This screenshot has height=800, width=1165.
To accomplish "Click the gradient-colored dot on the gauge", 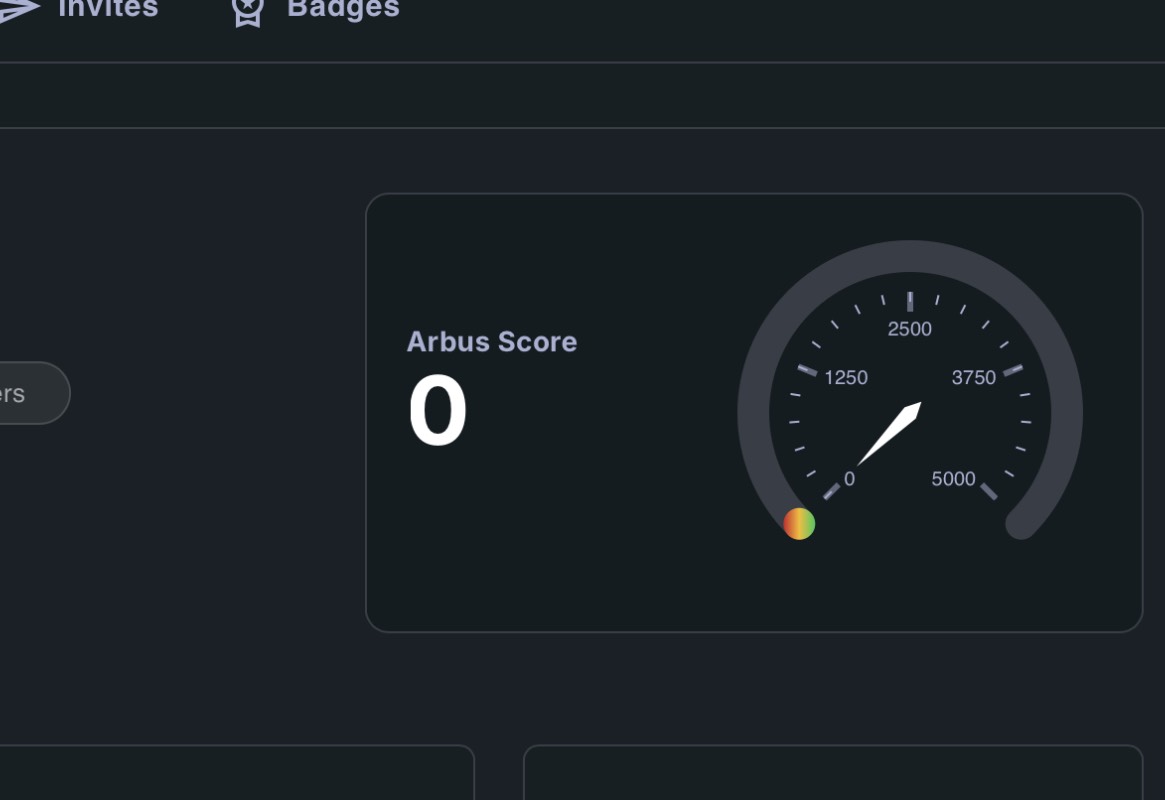I will [799, 523].
